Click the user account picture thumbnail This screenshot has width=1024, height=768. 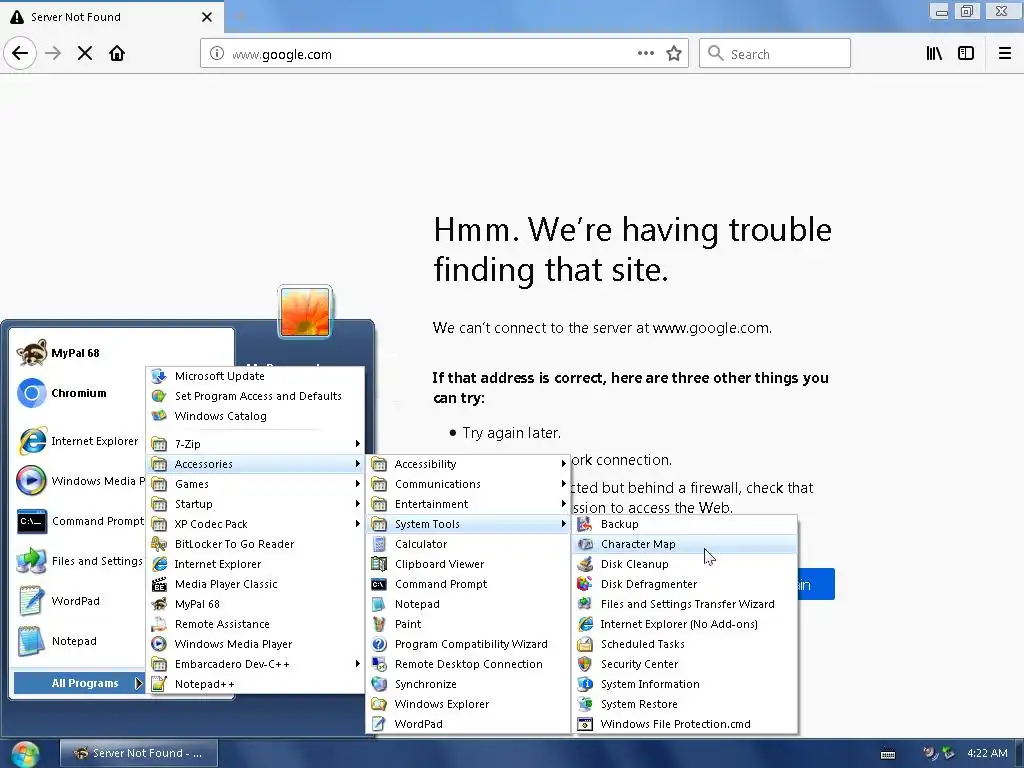[x=305, y=312]
